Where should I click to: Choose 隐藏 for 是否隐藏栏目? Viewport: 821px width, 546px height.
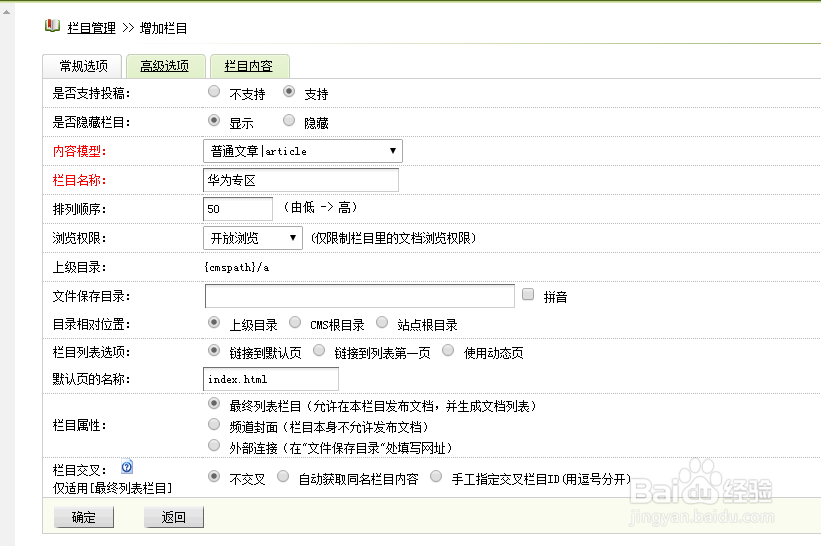coord(289,120)
